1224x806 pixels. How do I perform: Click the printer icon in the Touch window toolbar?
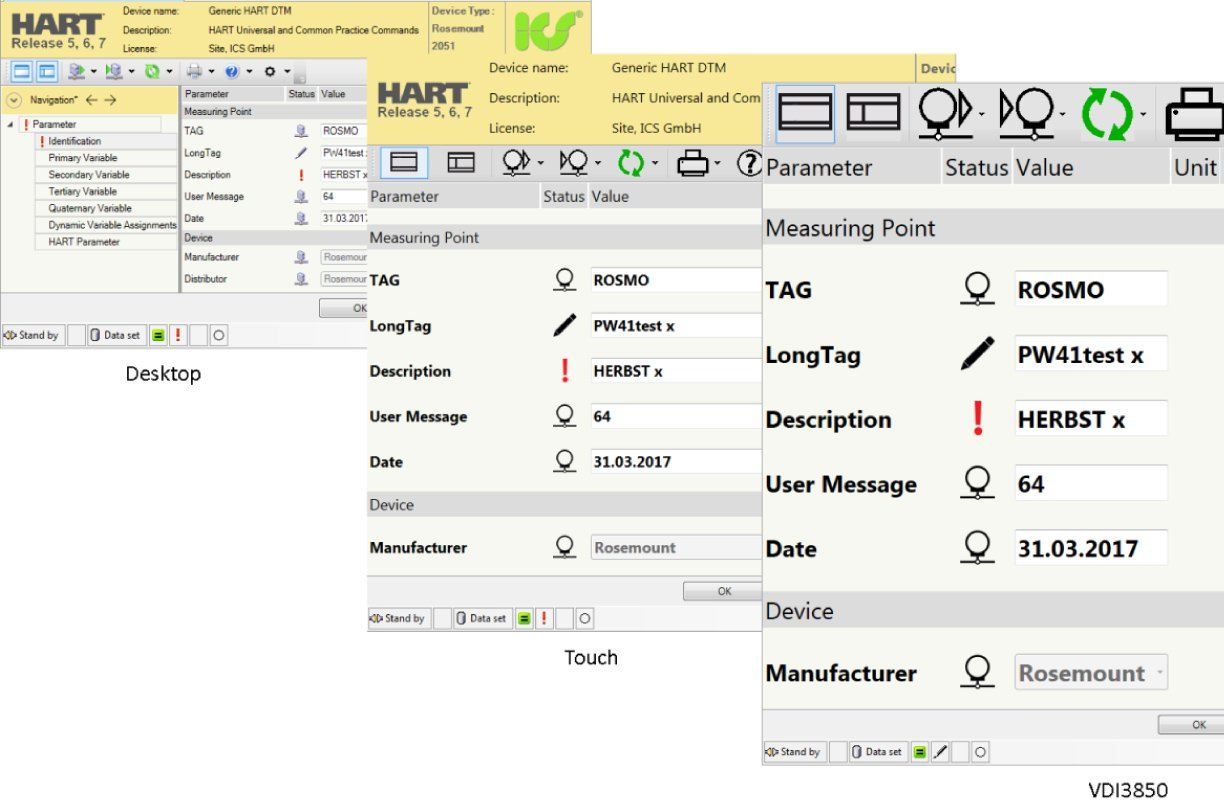pos(692,163)
